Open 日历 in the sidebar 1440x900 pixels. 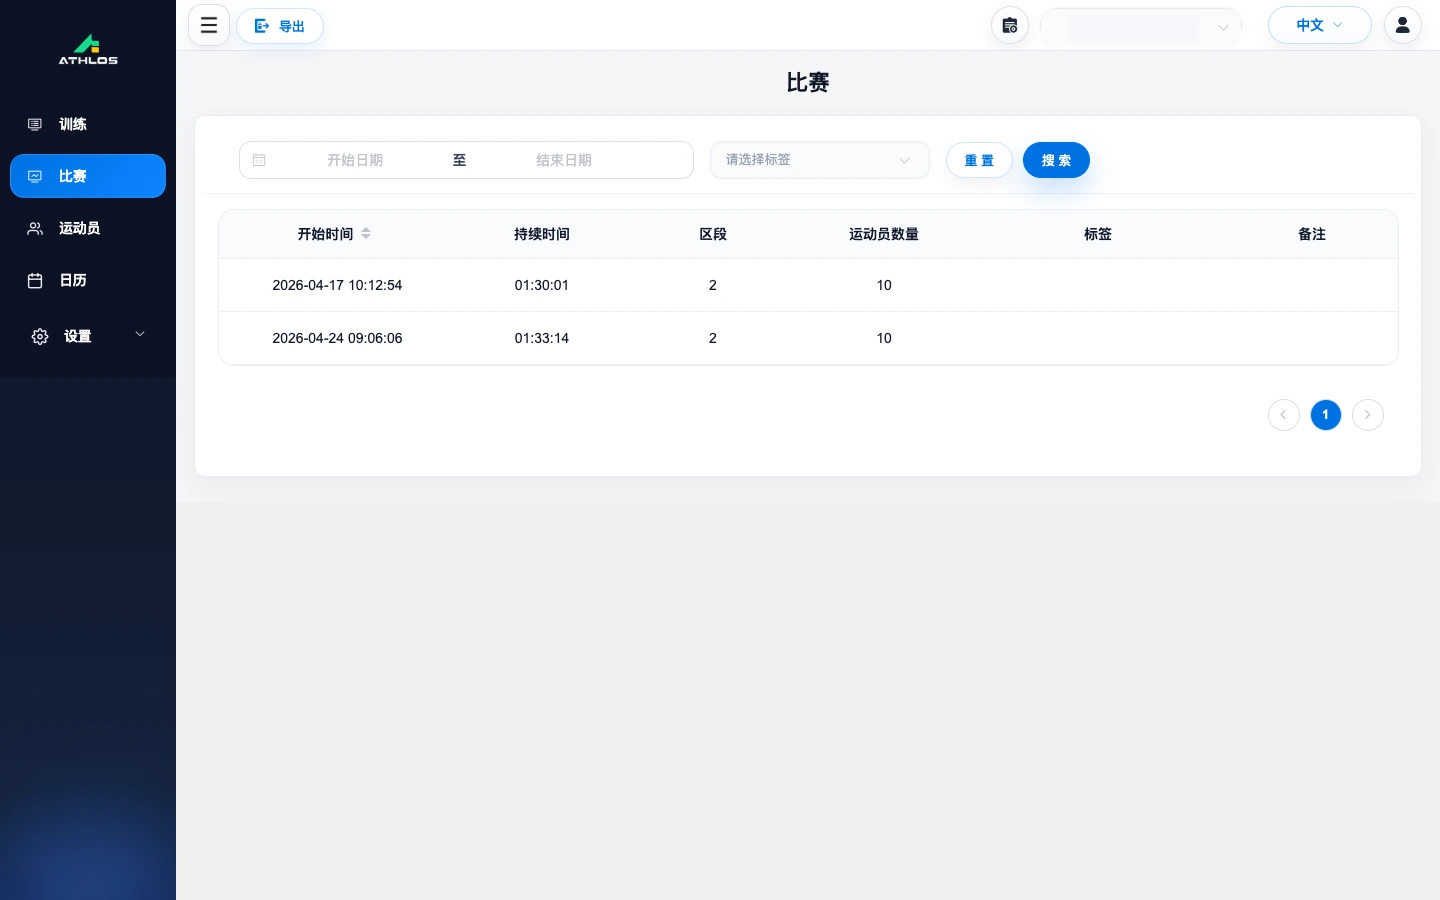88,280
